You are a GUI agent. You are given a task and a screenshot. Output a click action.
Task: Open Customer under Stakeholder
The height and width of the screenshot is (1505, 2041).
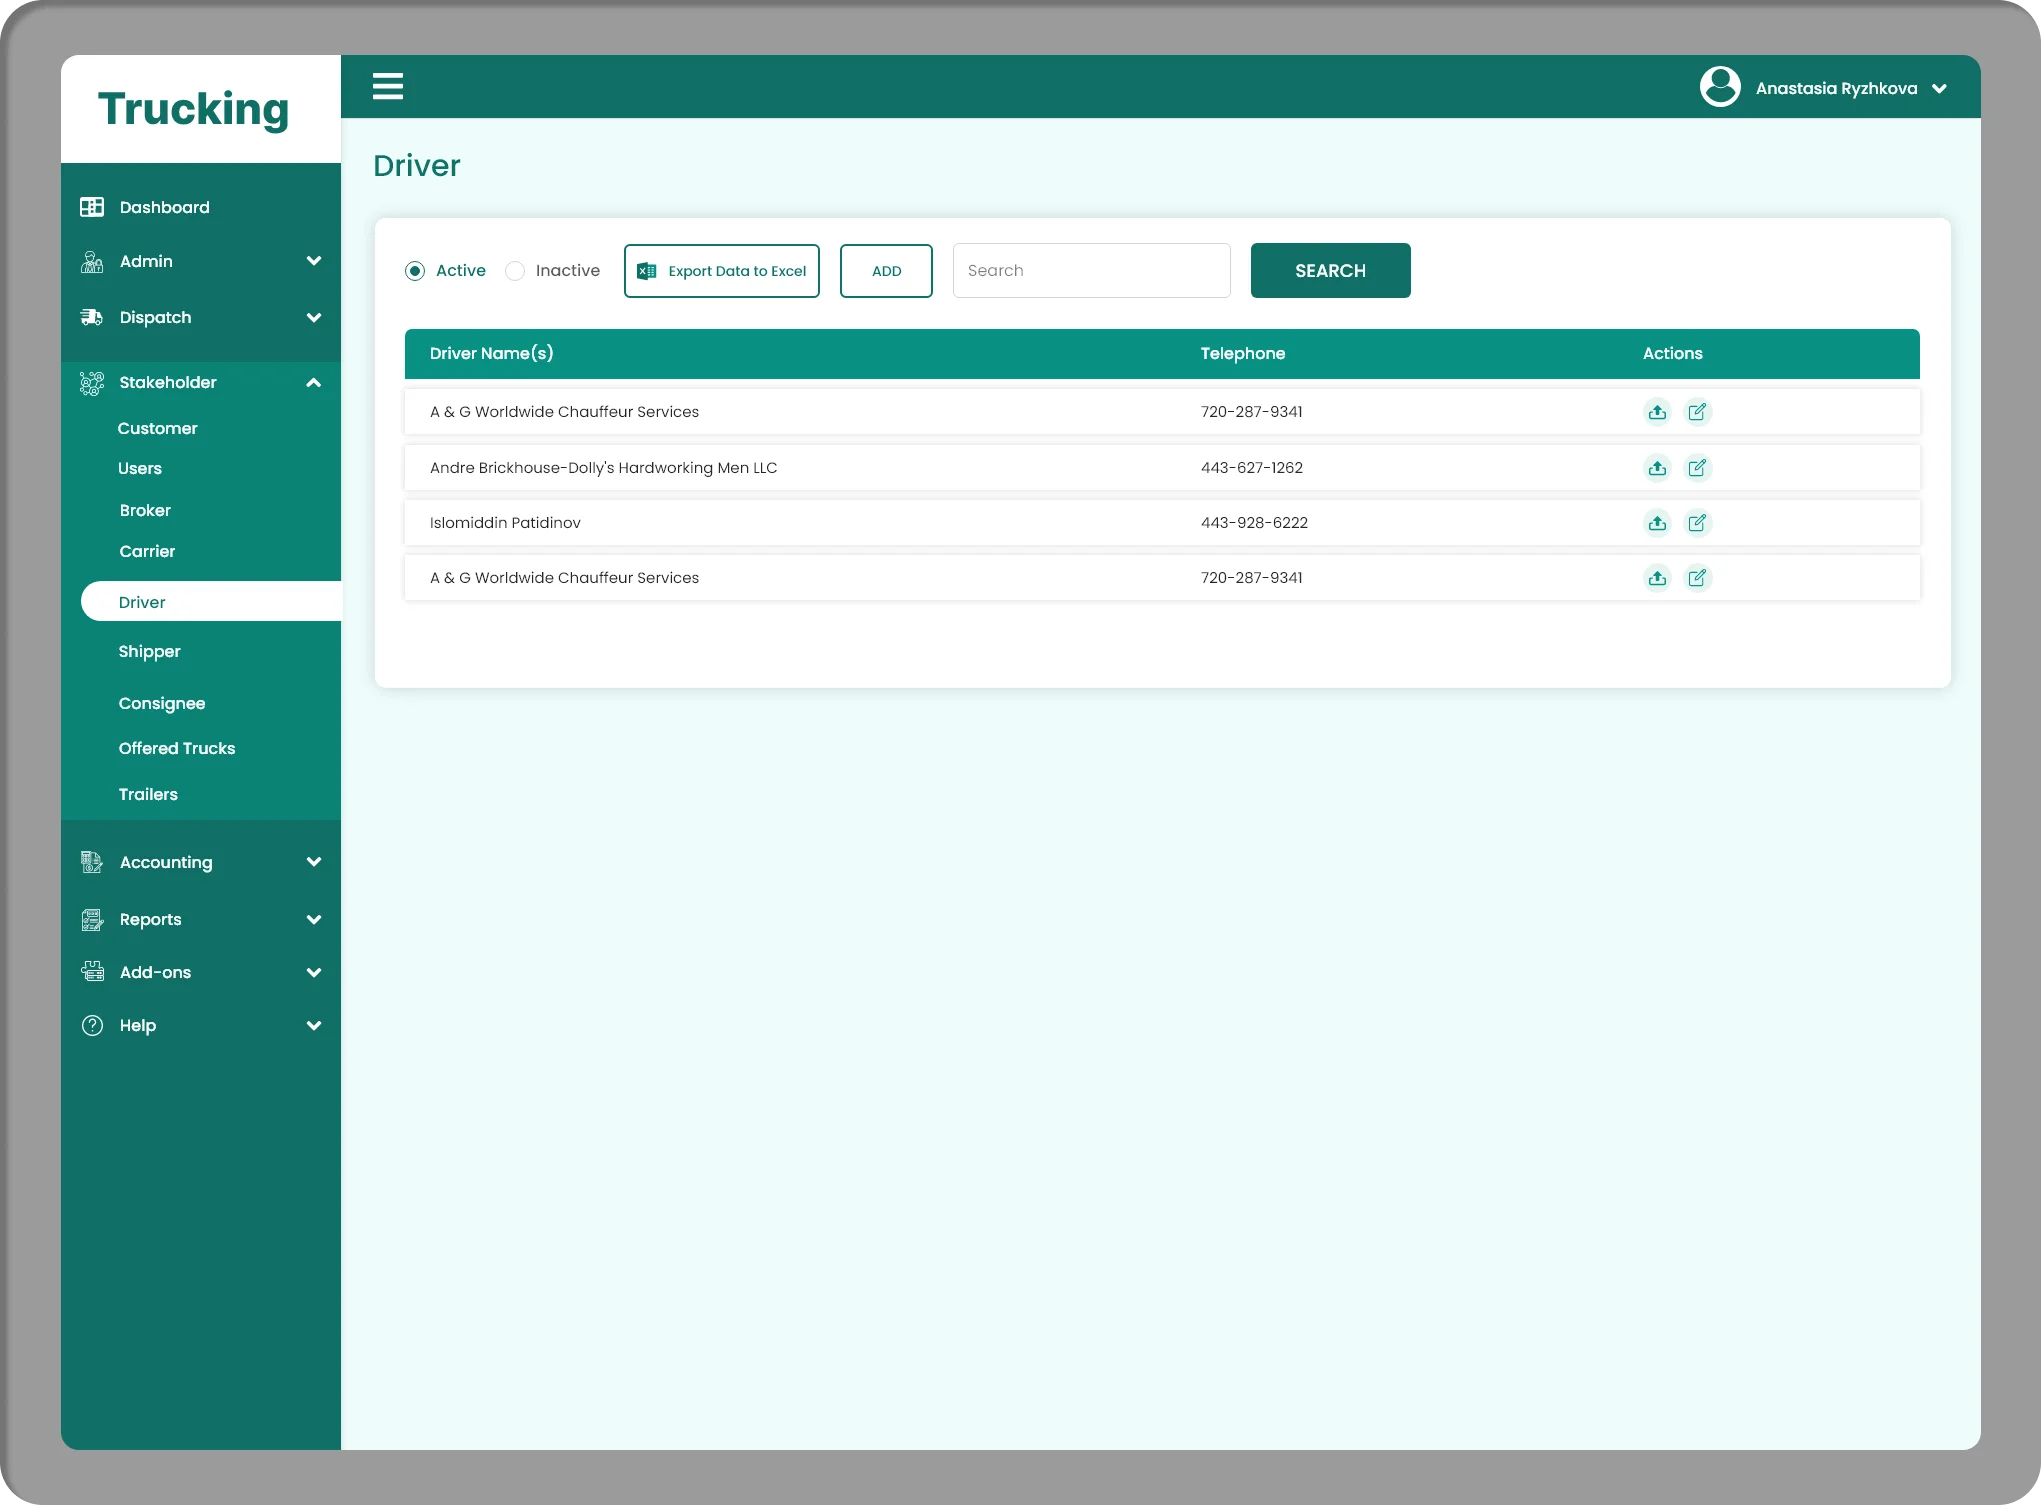pyautogui.click(x=157, y=428)
